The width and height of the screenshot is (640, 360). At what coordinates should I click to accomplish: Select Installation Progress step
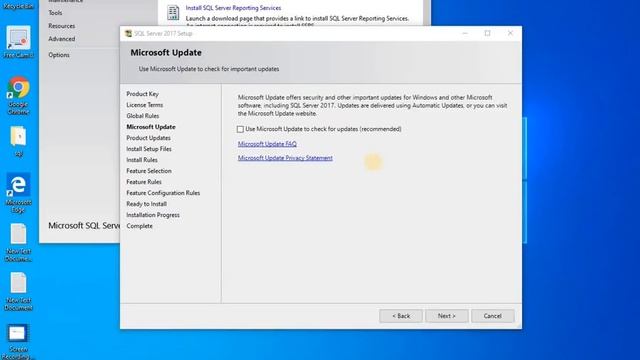pyautogui.click(x=153, y=215)
